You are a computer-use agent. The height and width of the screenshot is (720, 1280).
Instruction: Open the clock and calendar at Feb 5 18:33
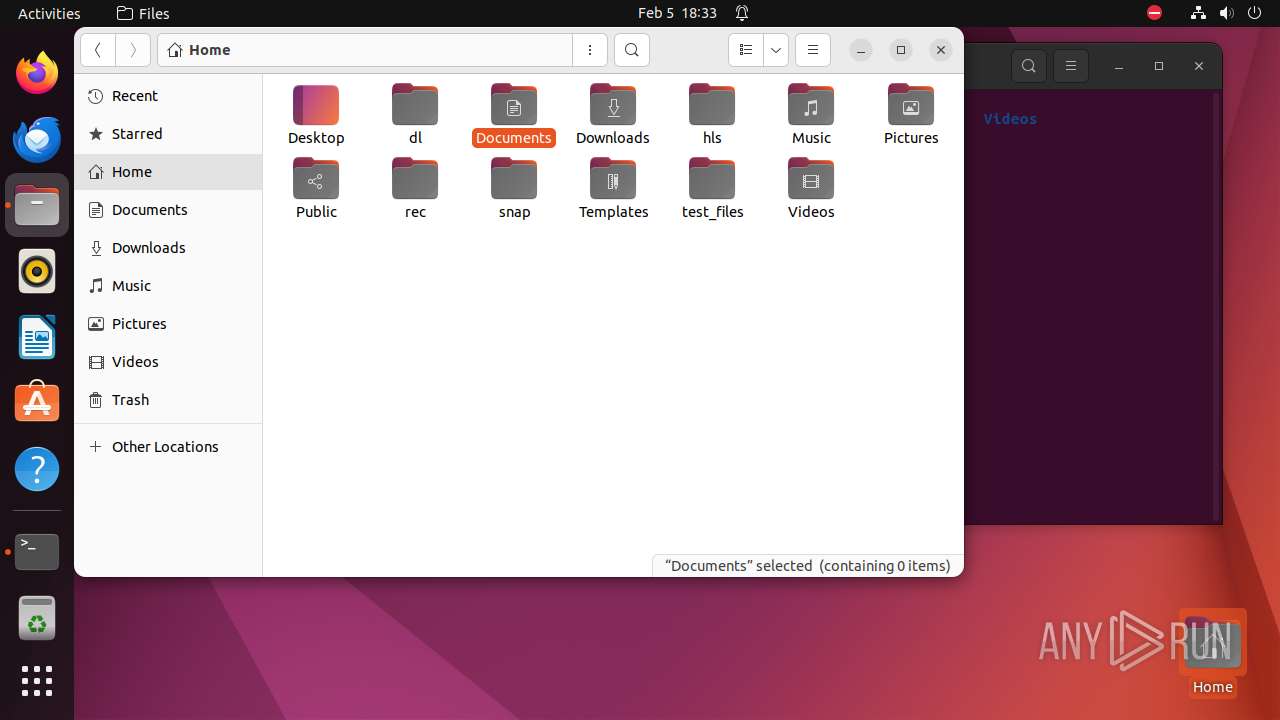coord(677,13)
